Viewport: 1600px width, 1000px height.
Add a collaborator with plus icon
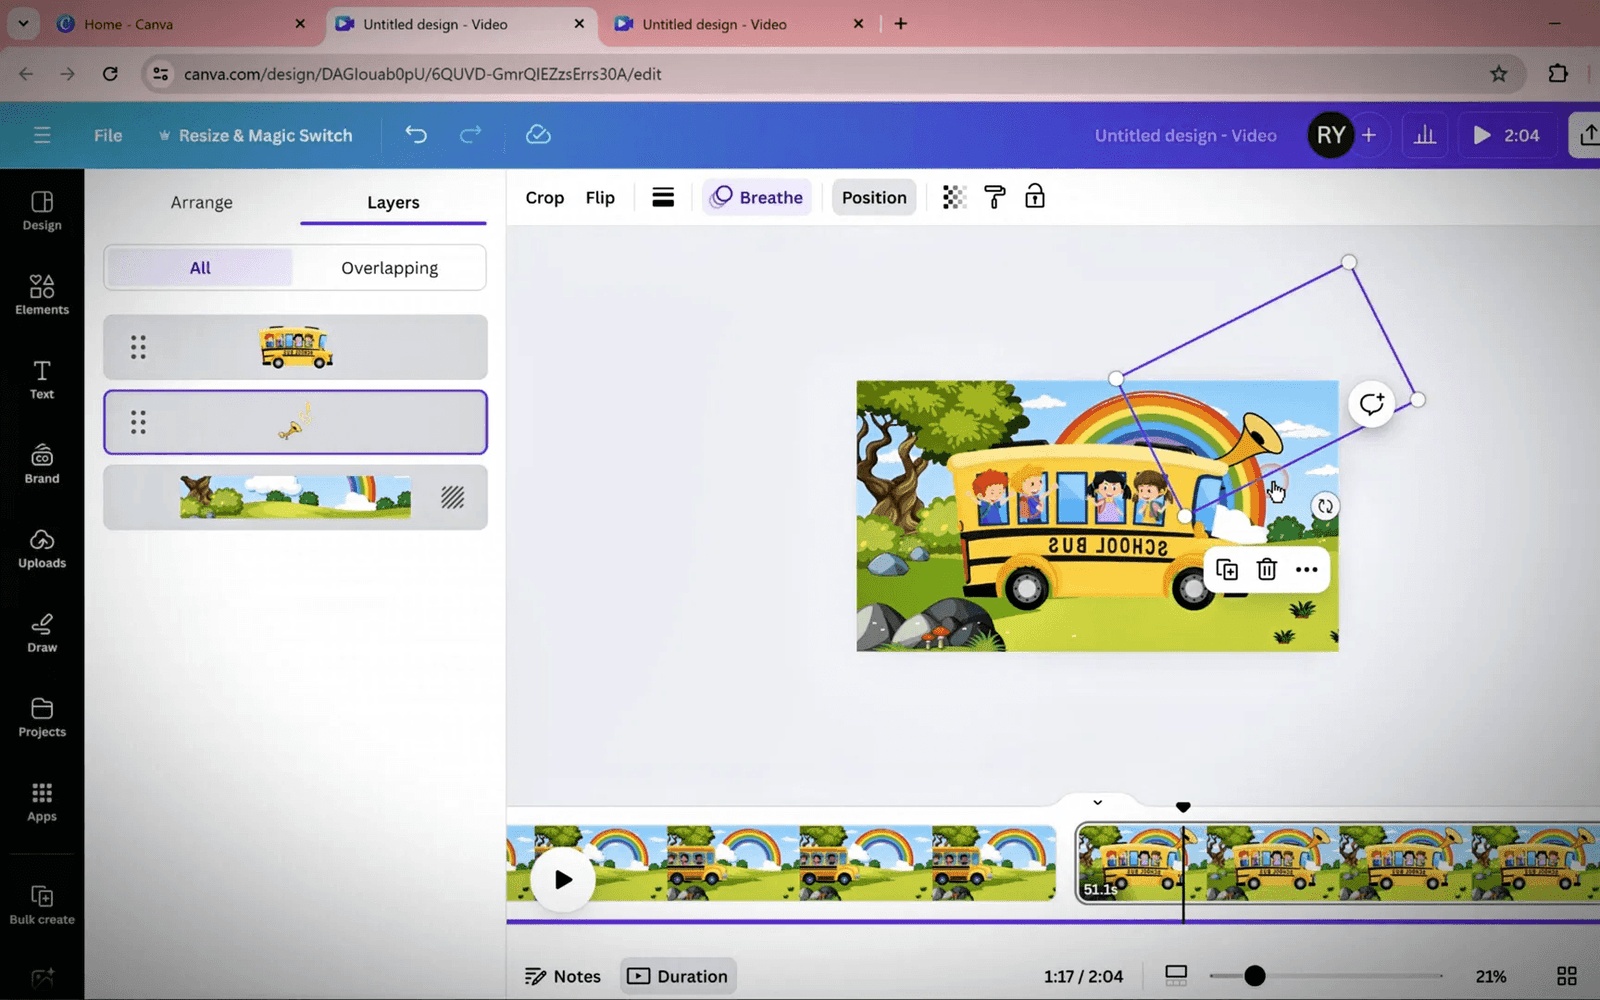1369,135
